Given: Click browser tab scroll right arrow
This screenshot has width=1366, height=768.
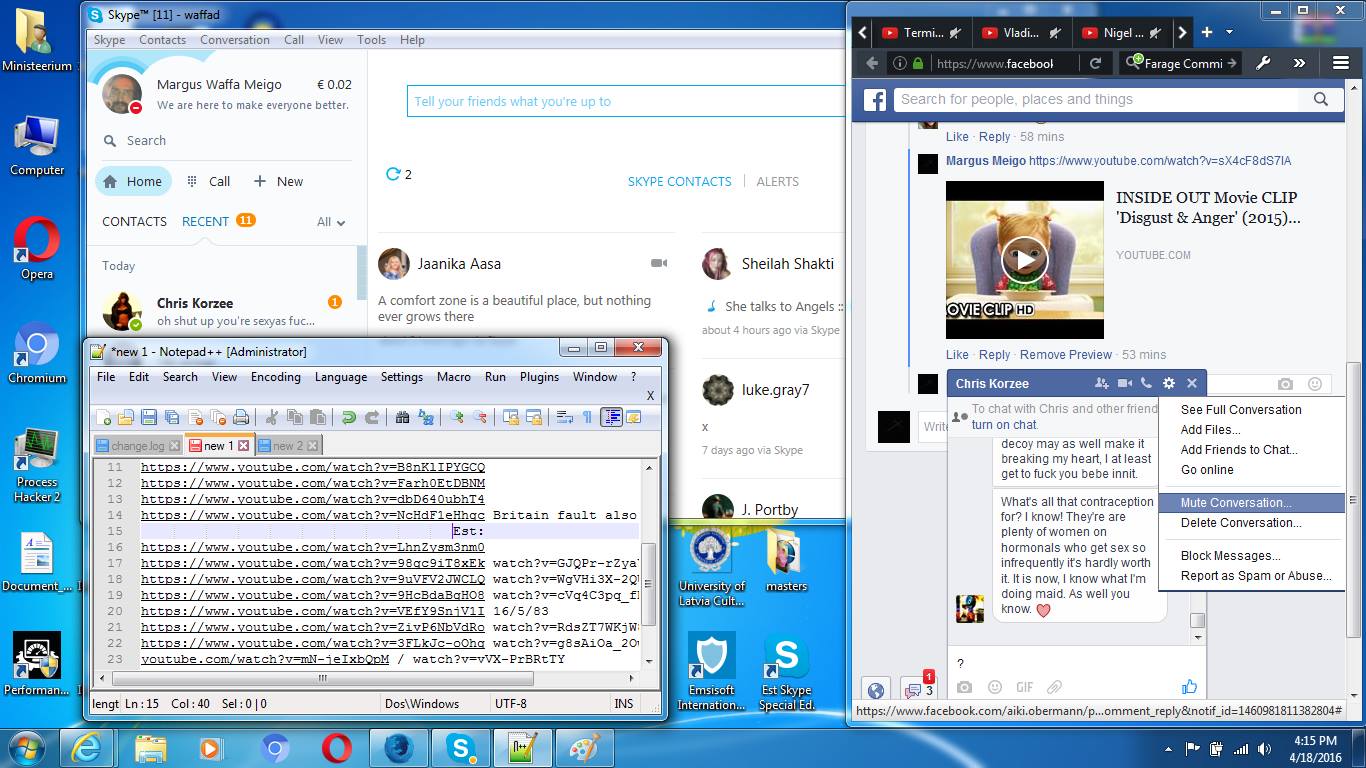Looking at the screenshot, I should [x=1182, y=32].
